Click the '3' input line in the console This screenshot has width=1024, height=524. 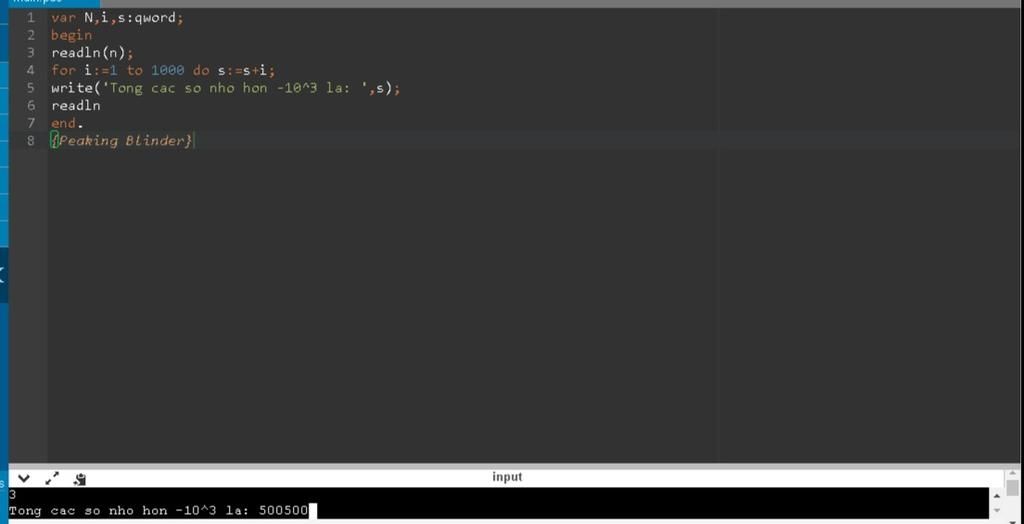point(12,495)
